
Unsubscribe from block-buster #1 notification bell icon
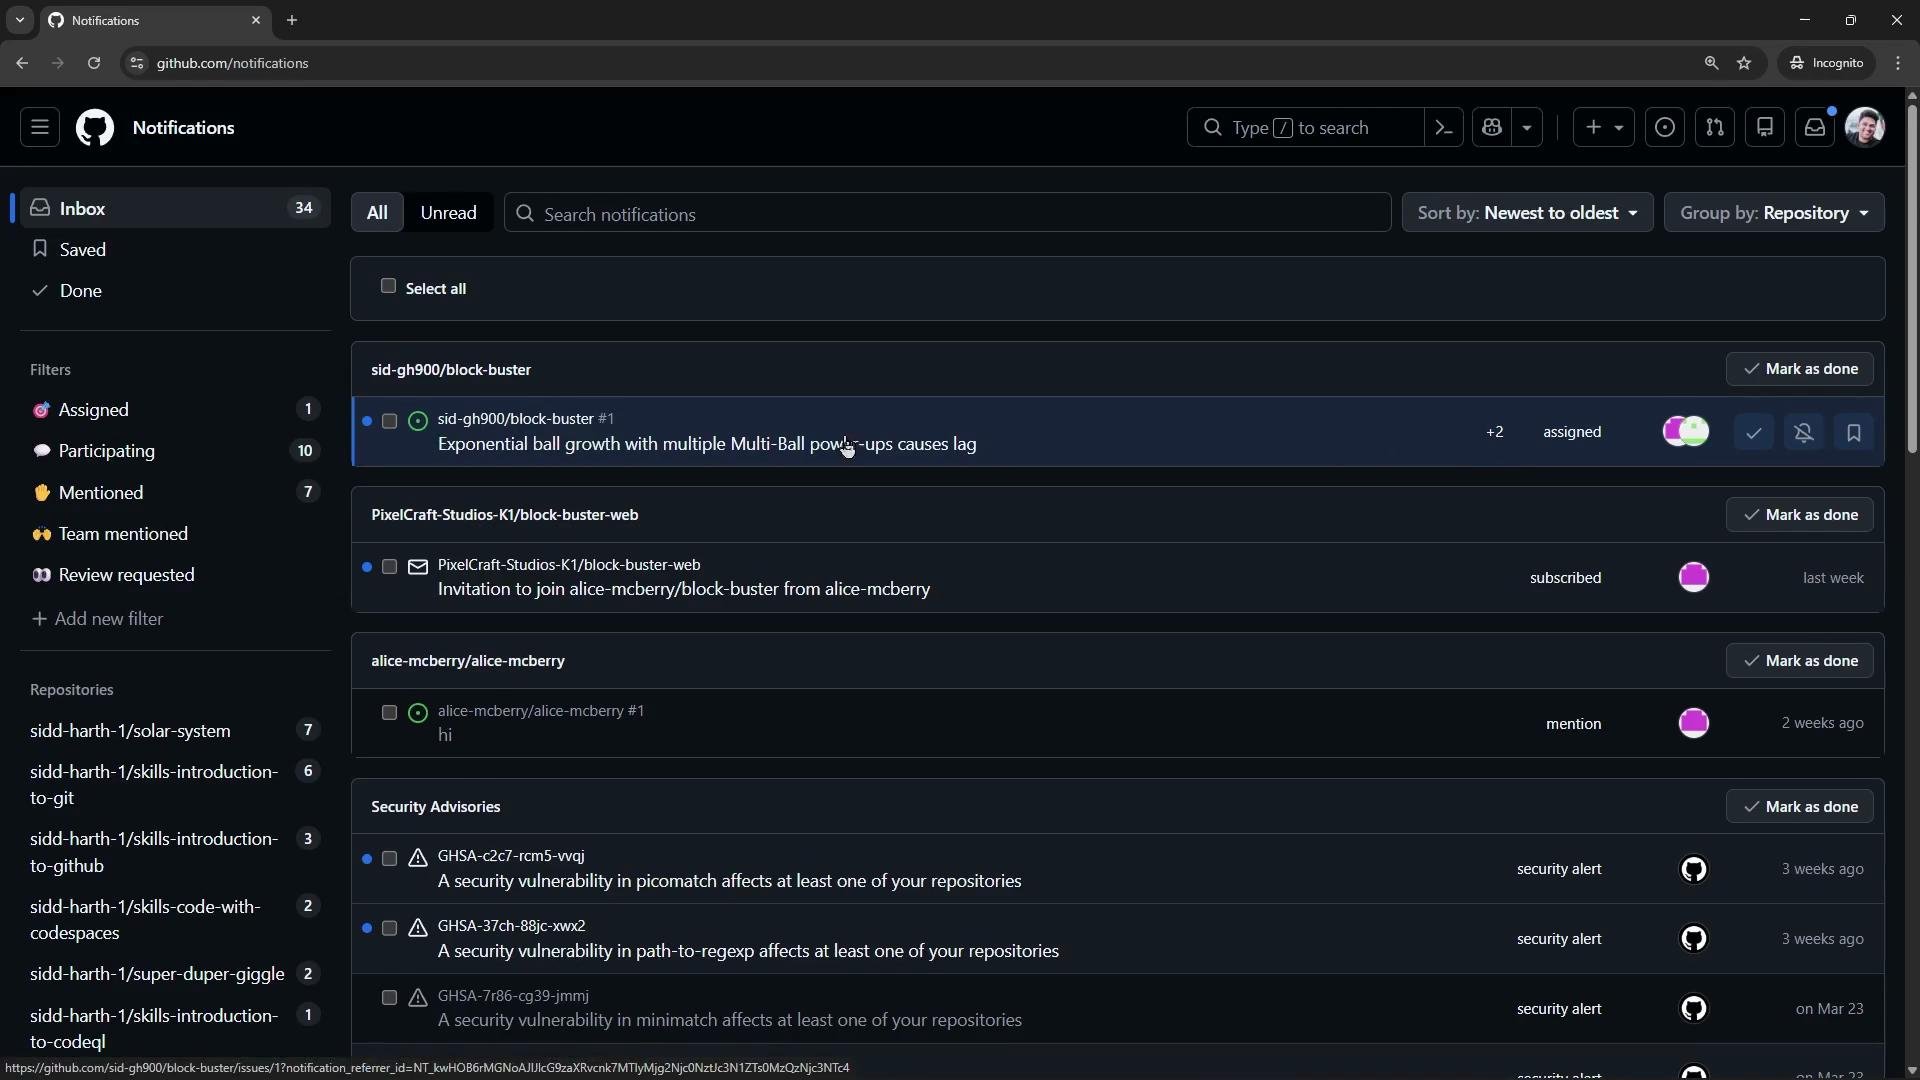(x=1804, y=433)
